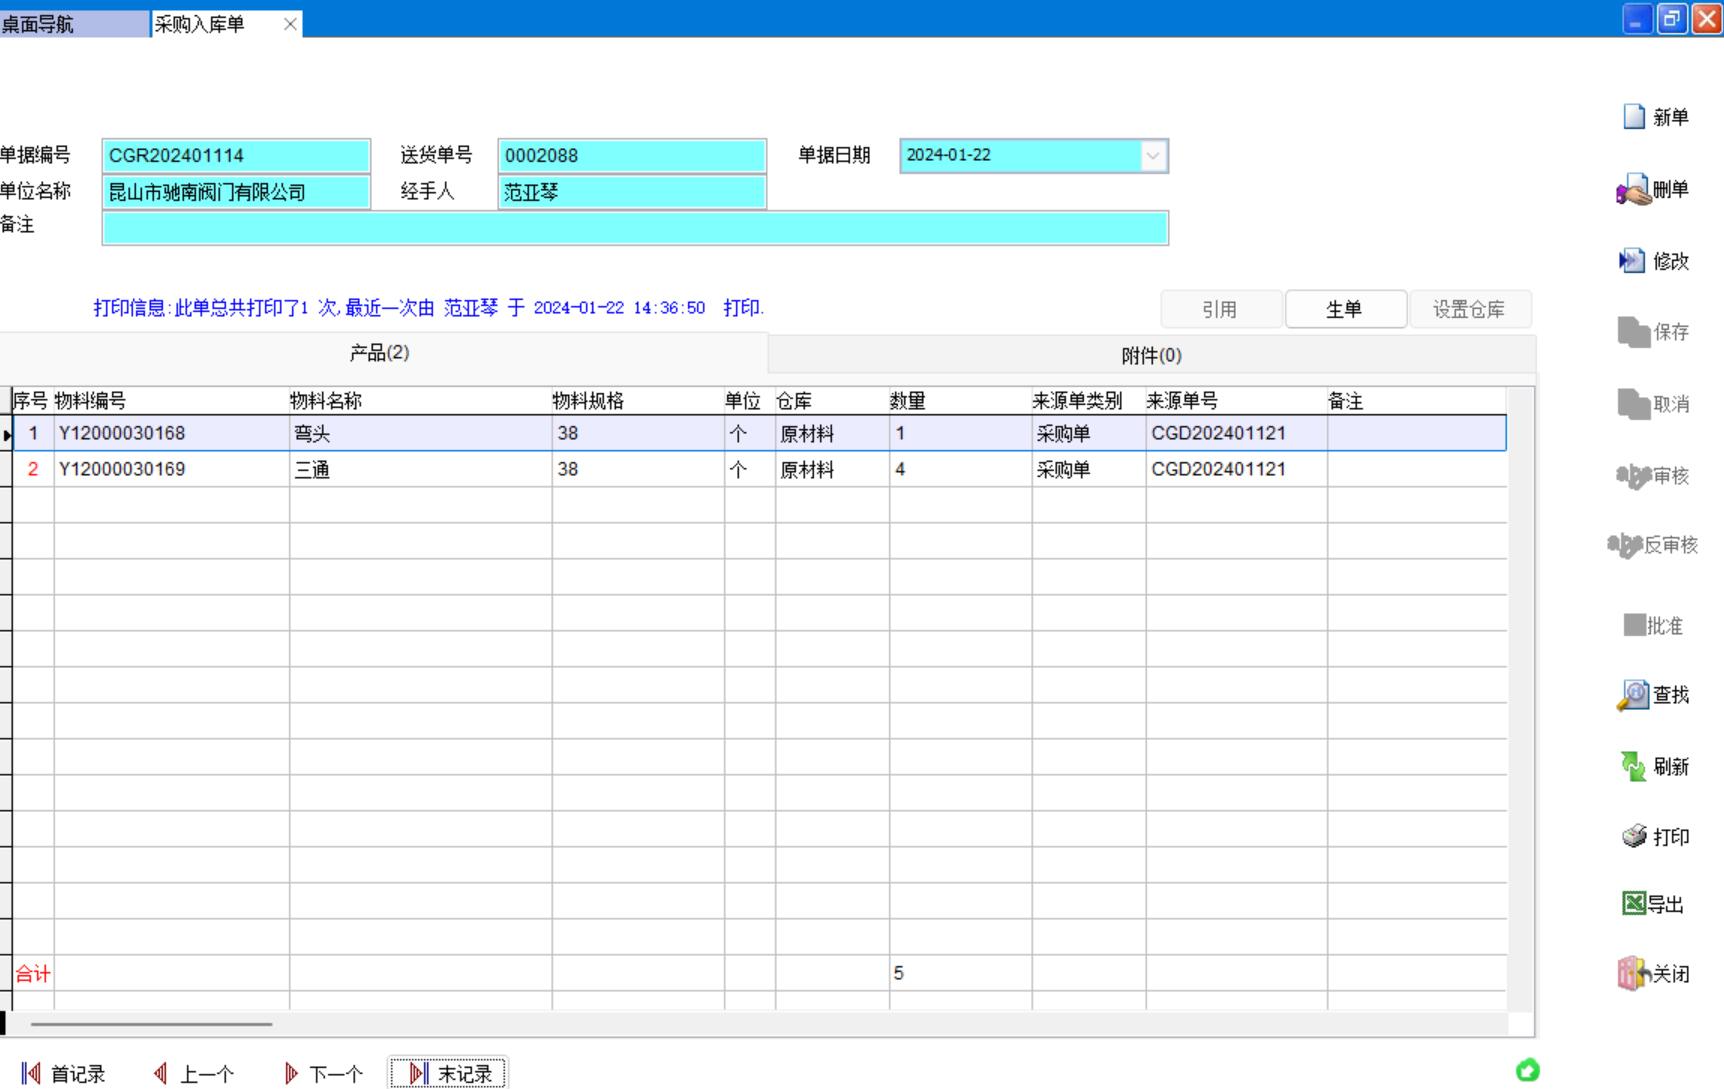The image size is (1724, 1089).
Task: Click the 新单 new document icon
Action: tap(1634, 117)
